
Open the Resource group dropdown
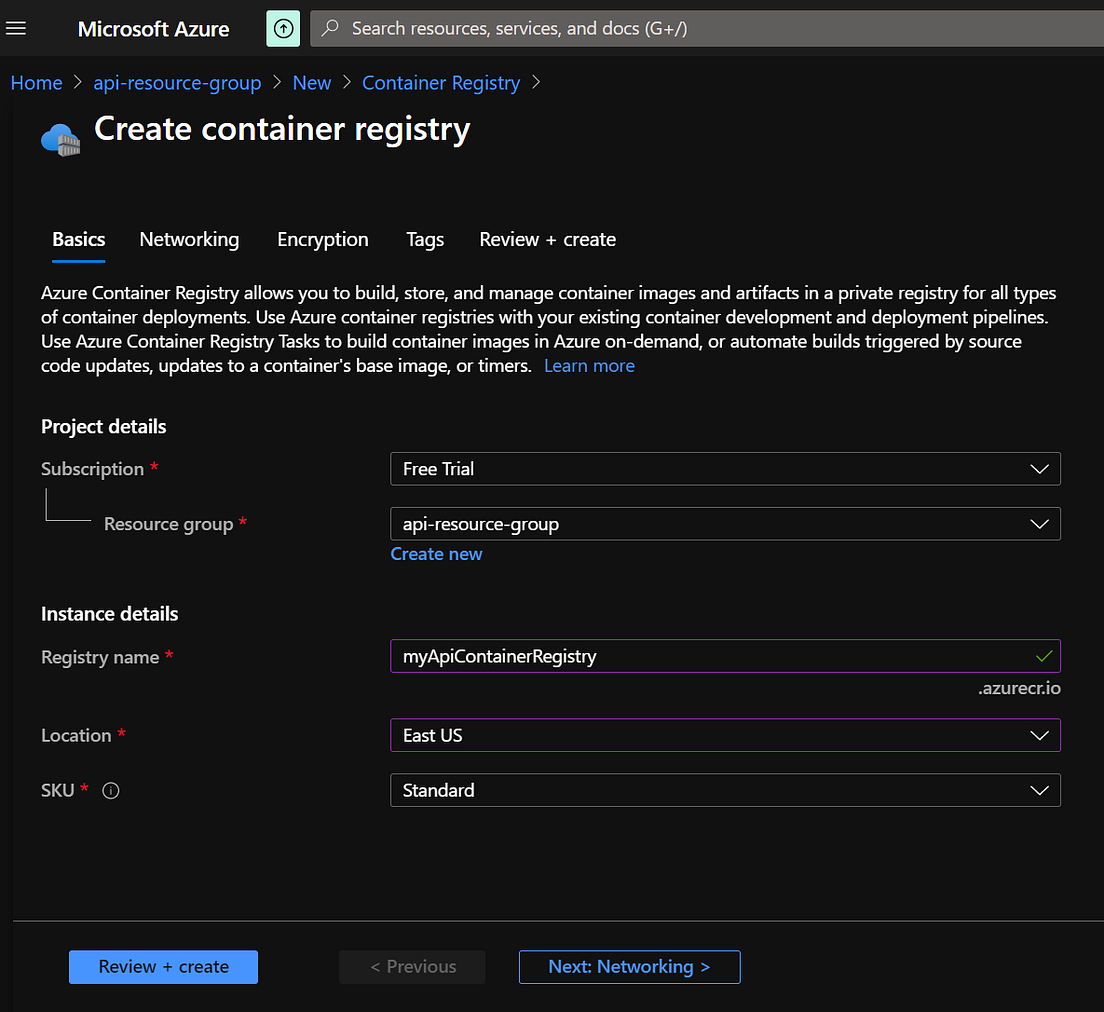coord(725,523)
